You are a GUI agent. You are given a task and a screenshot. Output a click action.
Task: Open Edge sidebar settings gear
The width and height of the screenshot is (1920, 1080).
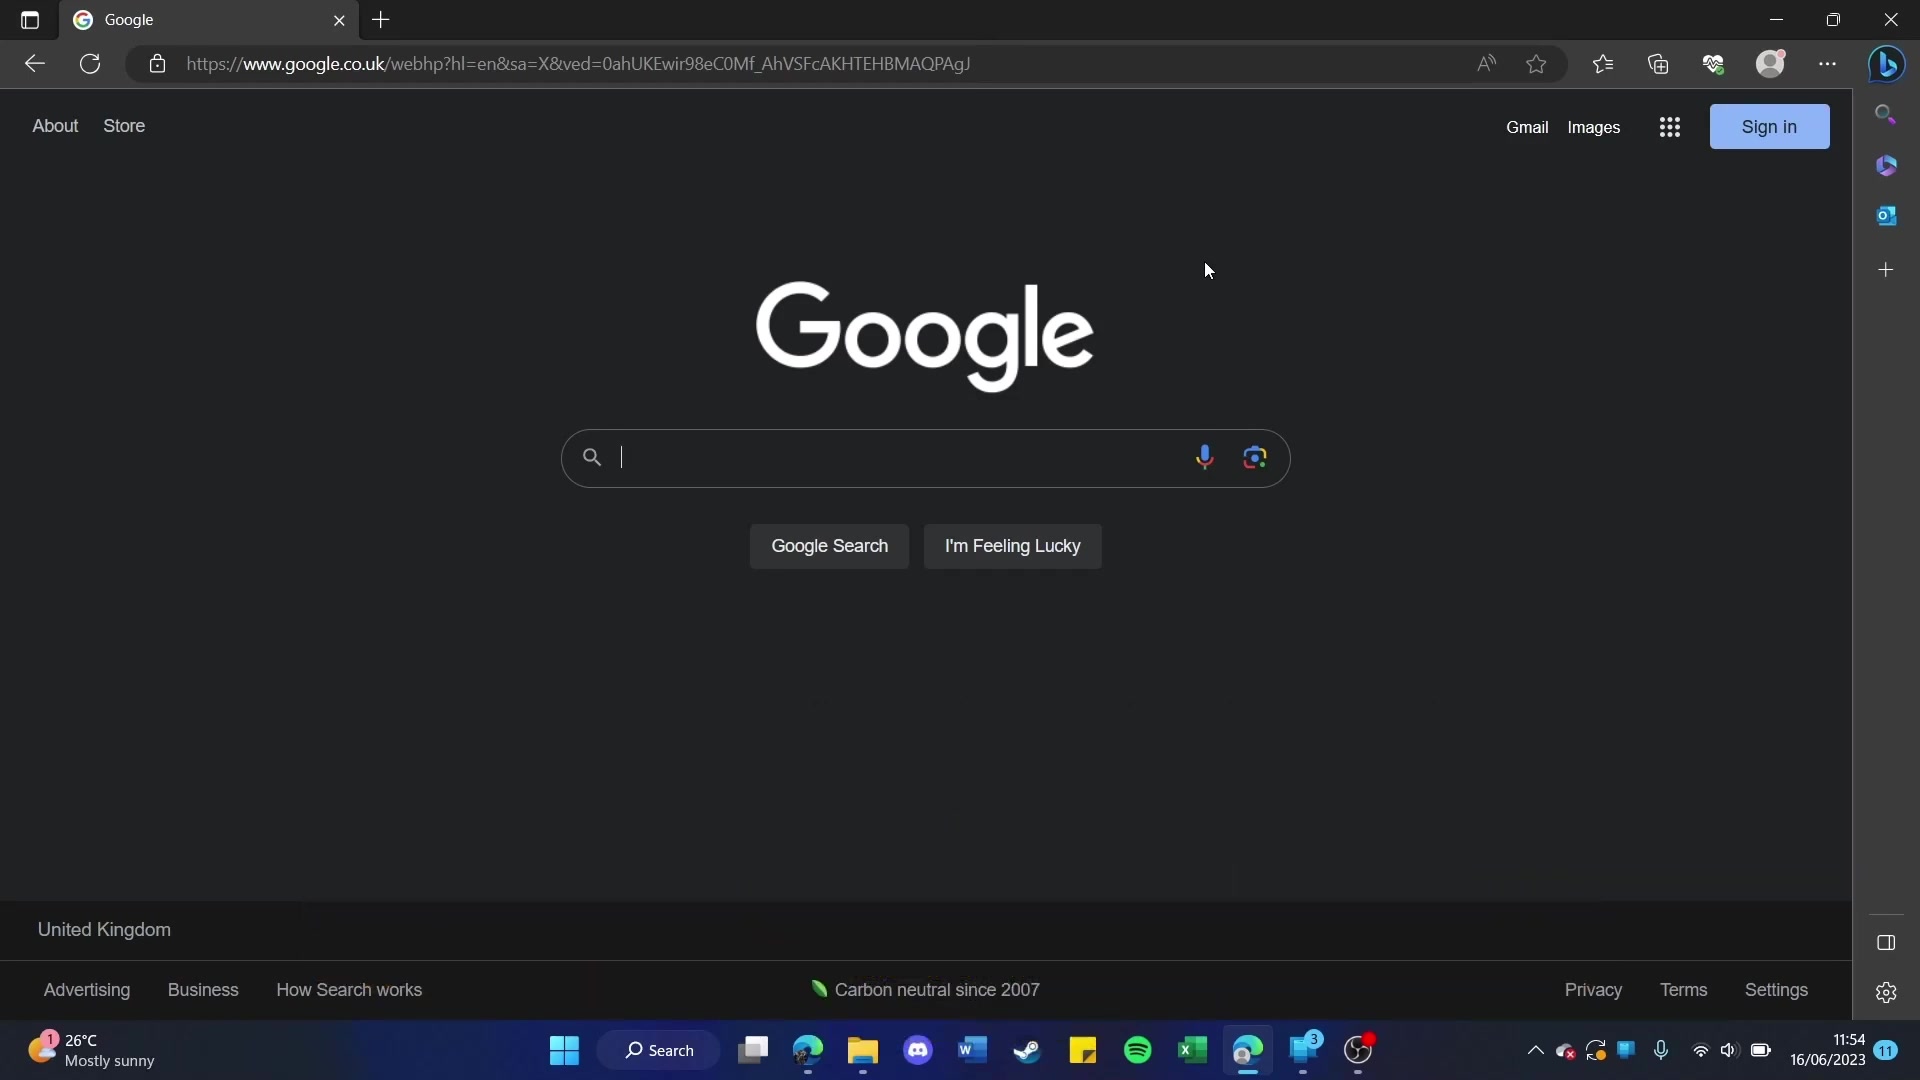point(1886,992)
